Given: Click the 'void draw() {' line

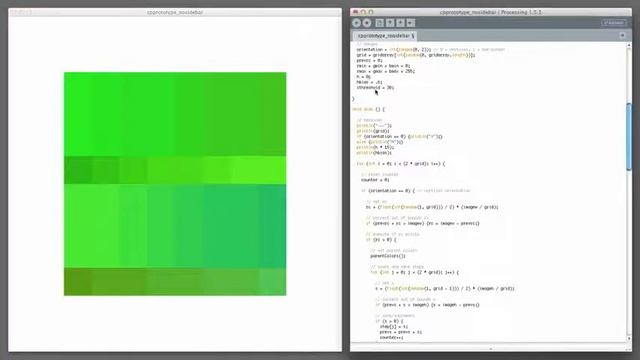Looking at the screenshot, I should point(368,109).
